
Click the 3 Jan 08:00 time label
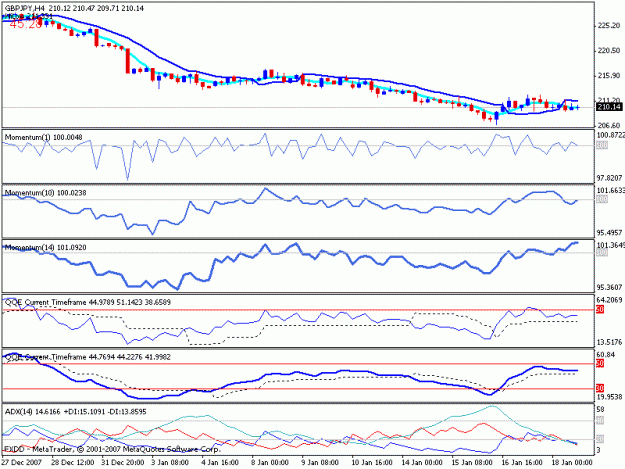pos(170,463)
